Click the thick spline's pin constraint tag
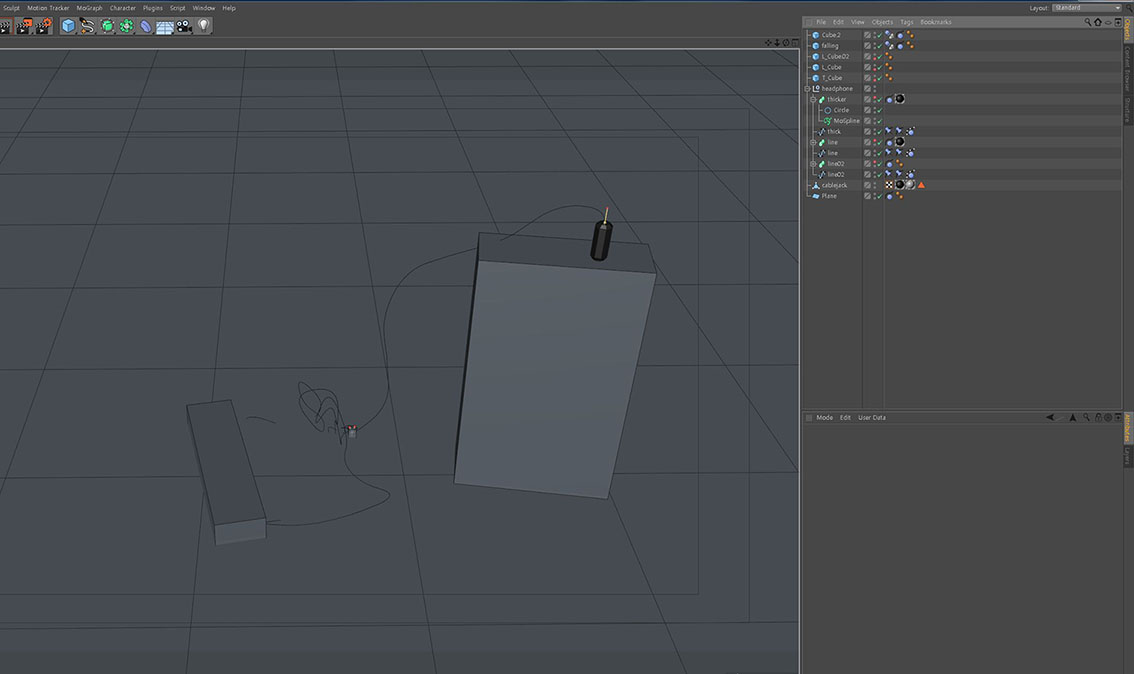This screenshot has height=674, width=1134. (889, 132)
